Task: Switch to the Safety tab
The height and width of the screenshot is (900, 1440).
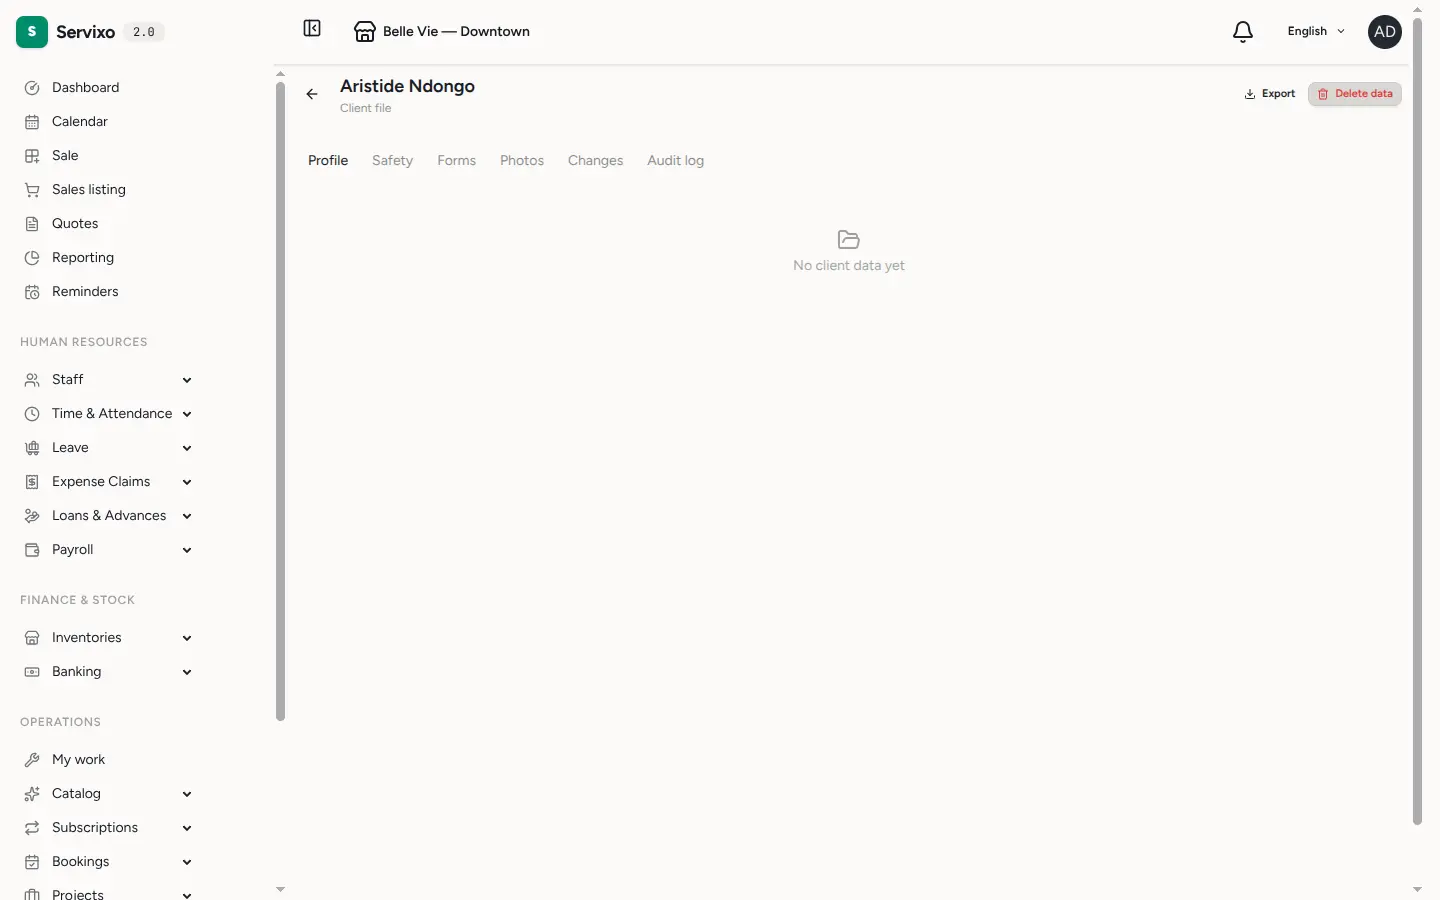Action: (392, 161)
